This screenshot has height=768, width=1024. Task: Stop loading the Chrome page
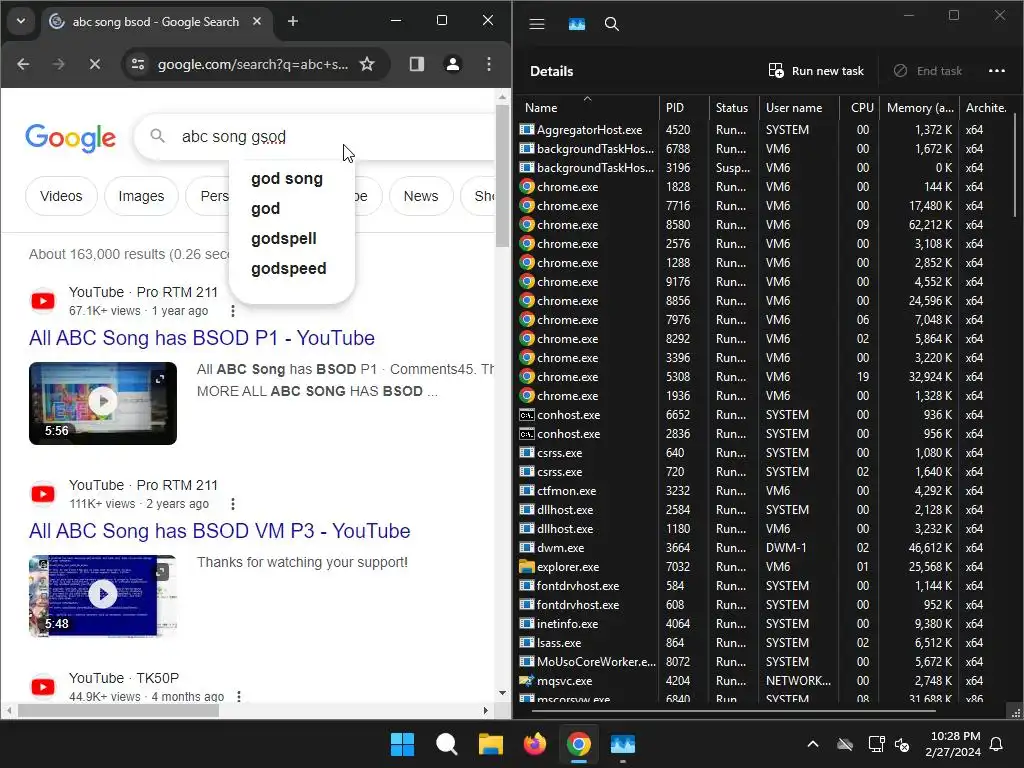(95, 64)
